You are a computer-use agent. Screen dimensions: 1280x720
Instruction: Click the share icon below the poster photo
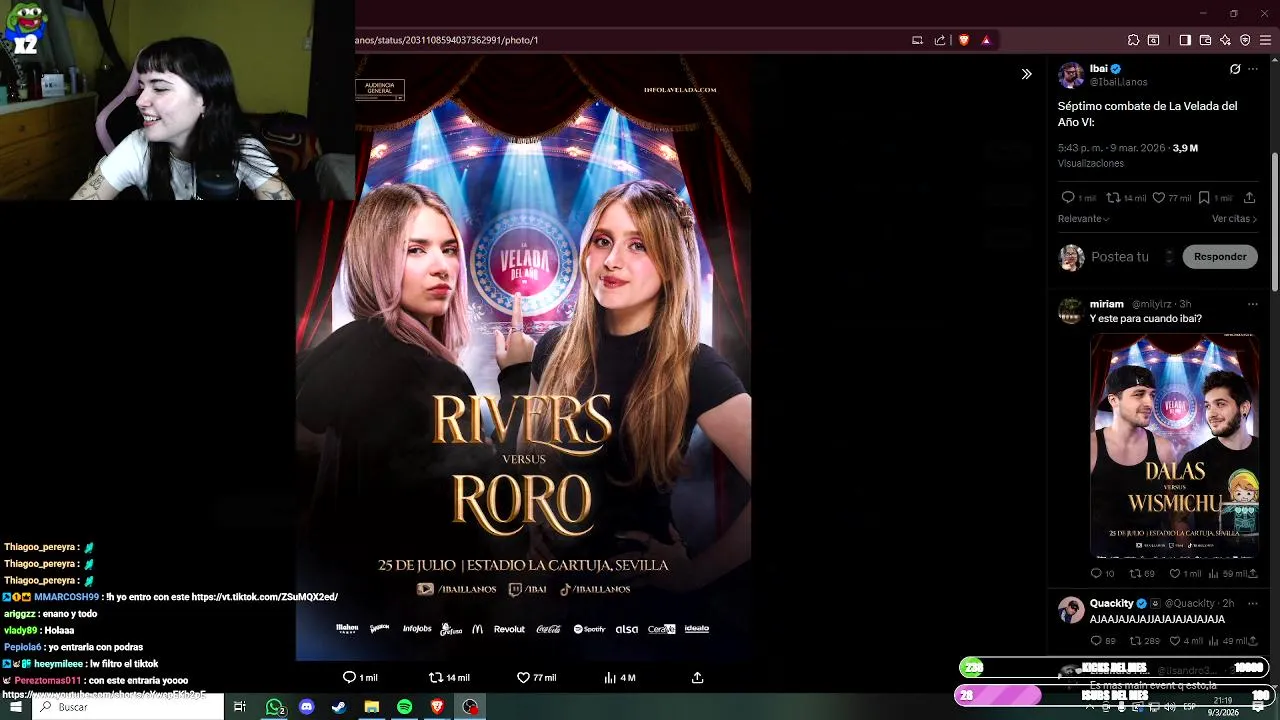click(x=698, y=677)
